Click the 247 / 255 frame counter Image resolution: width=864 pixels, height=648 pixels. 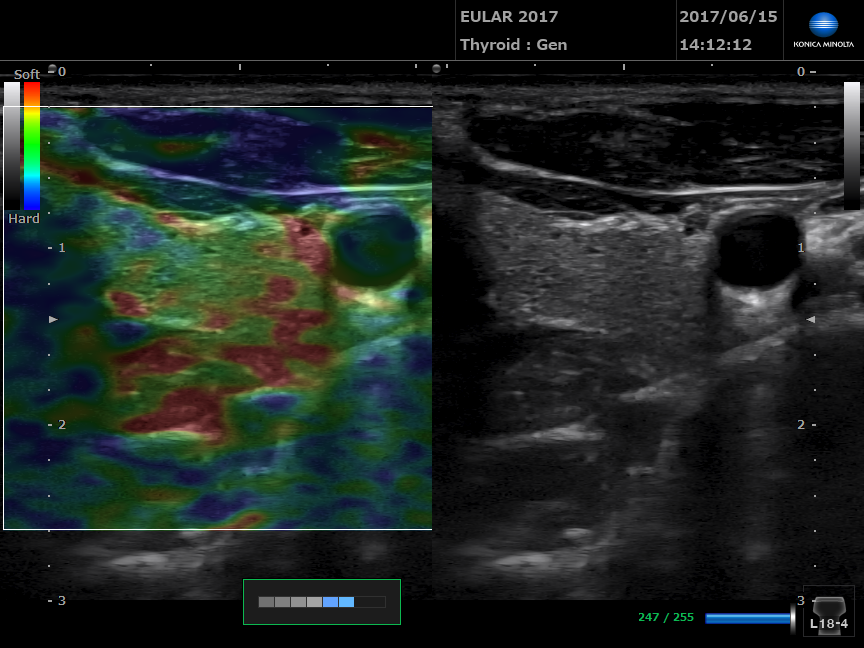[x=665, y=618]
